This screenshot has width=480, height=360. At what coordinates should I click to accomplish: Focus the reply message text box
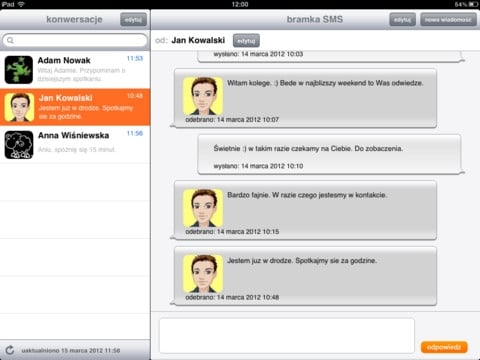[287, 335]
